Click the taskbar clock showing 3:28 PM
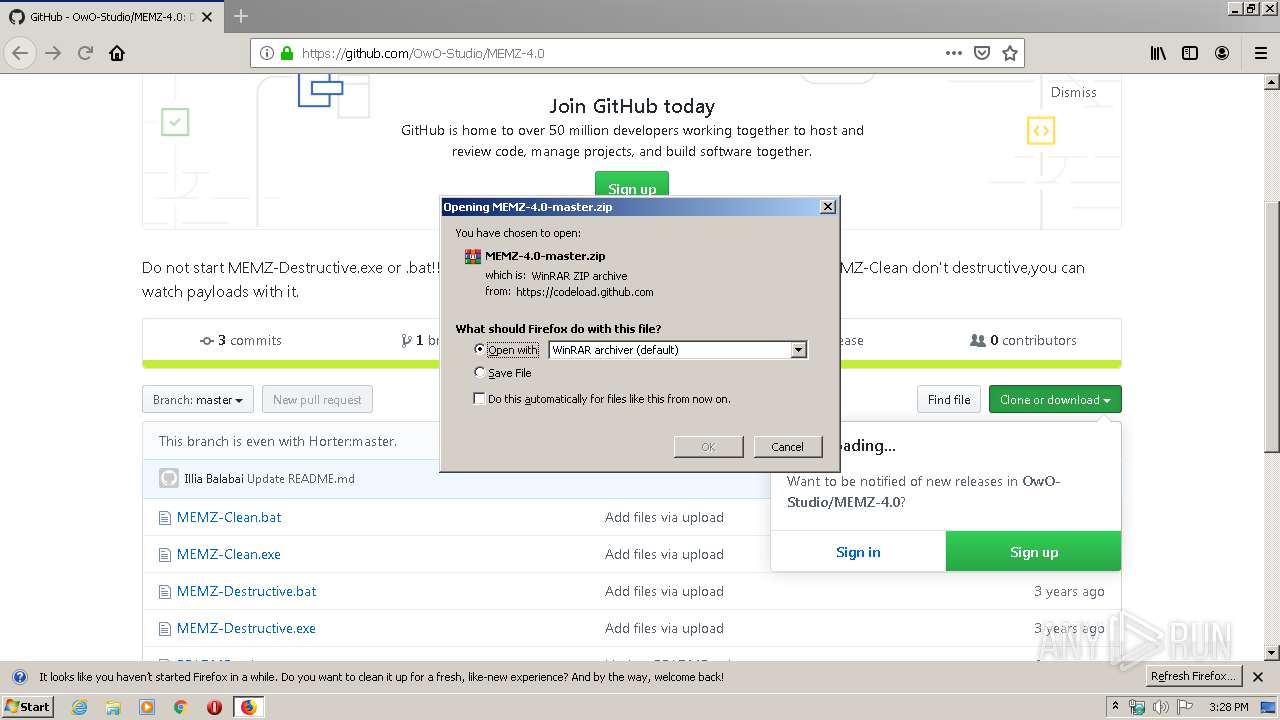This screenshot has width=1280, height=720. (1228, 707)
